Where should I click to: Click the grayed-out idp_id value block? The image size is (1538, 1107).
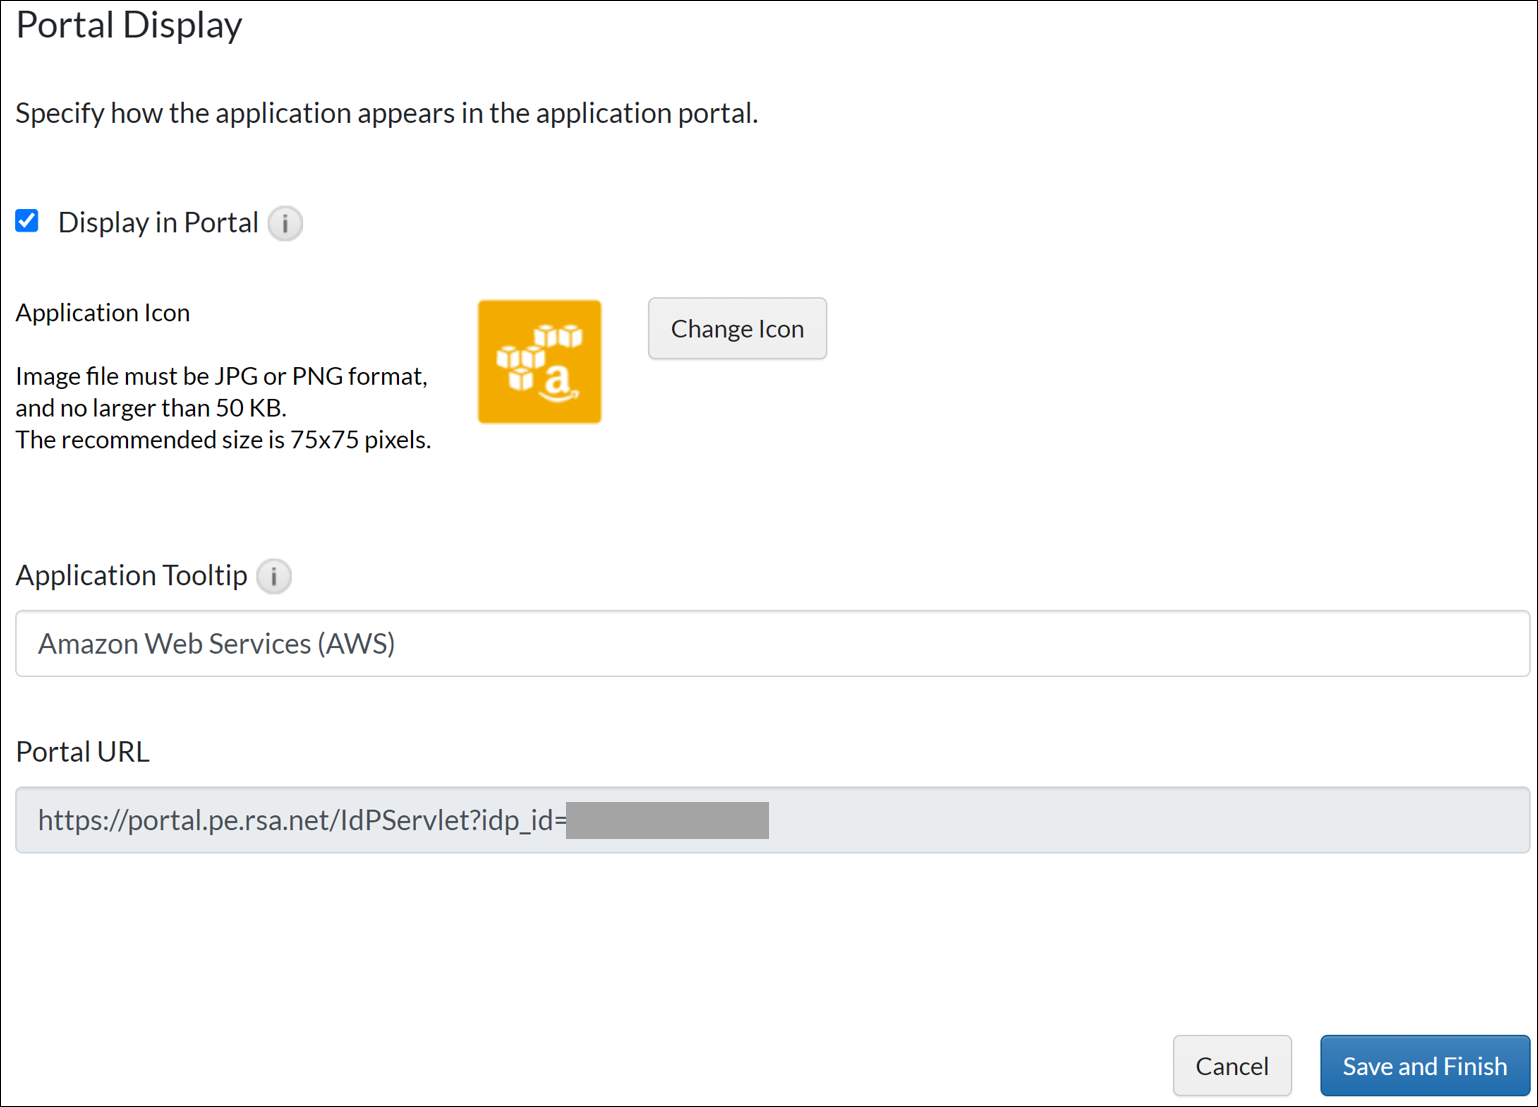coord(667,821)
